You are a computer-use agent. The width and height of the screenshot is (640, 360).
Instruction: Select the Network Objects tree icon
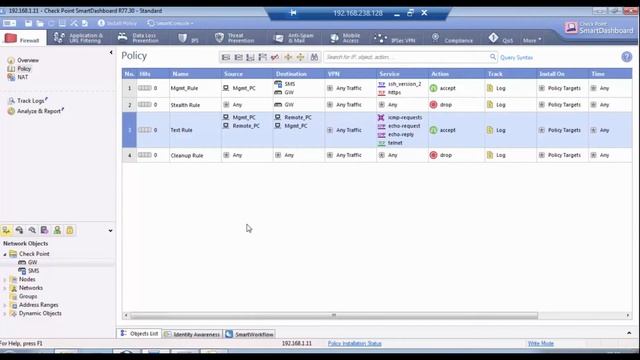pos(7,230)
